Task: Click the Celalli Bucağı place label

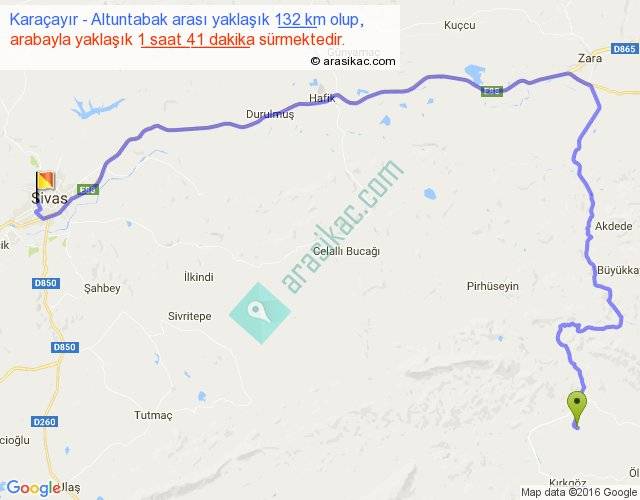Action: [x=346, y=251]
